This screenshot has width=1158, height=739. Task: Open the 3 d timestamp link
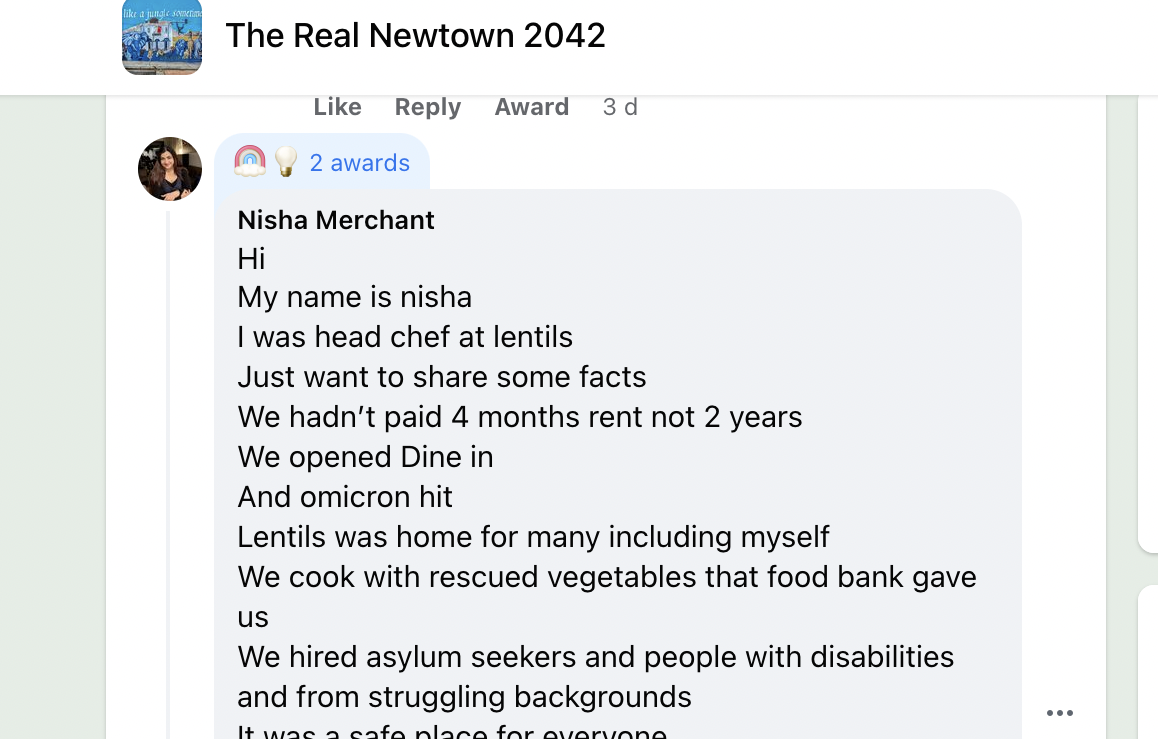click(x=620, y=107)
